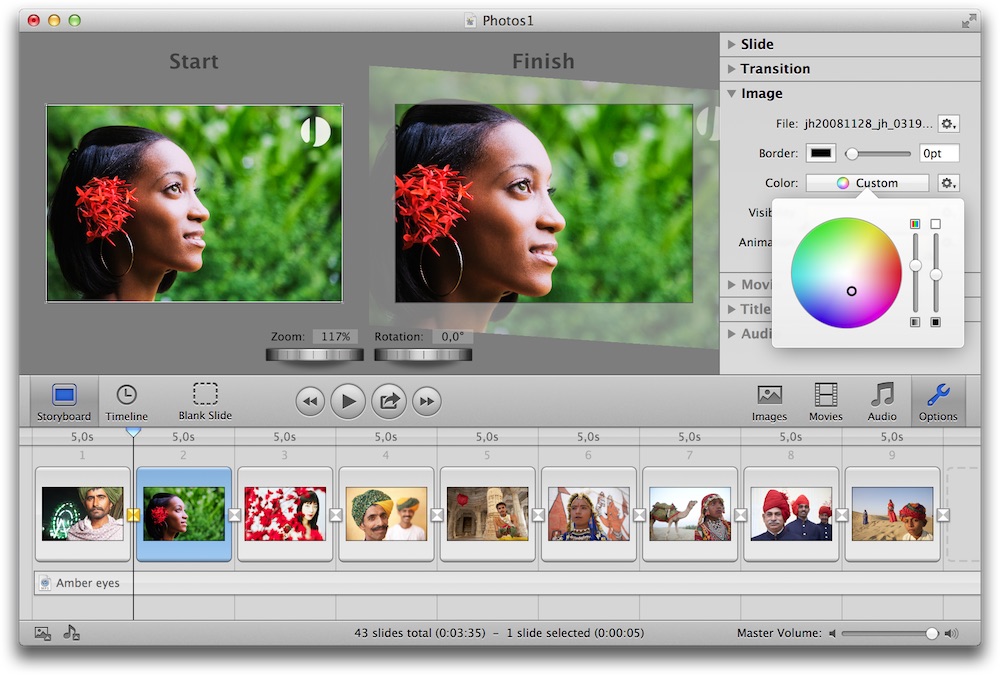The image size is (1000, 675).
Task: Click transition marker between slides 3 and 4
Action: click(x=336, y=515)
